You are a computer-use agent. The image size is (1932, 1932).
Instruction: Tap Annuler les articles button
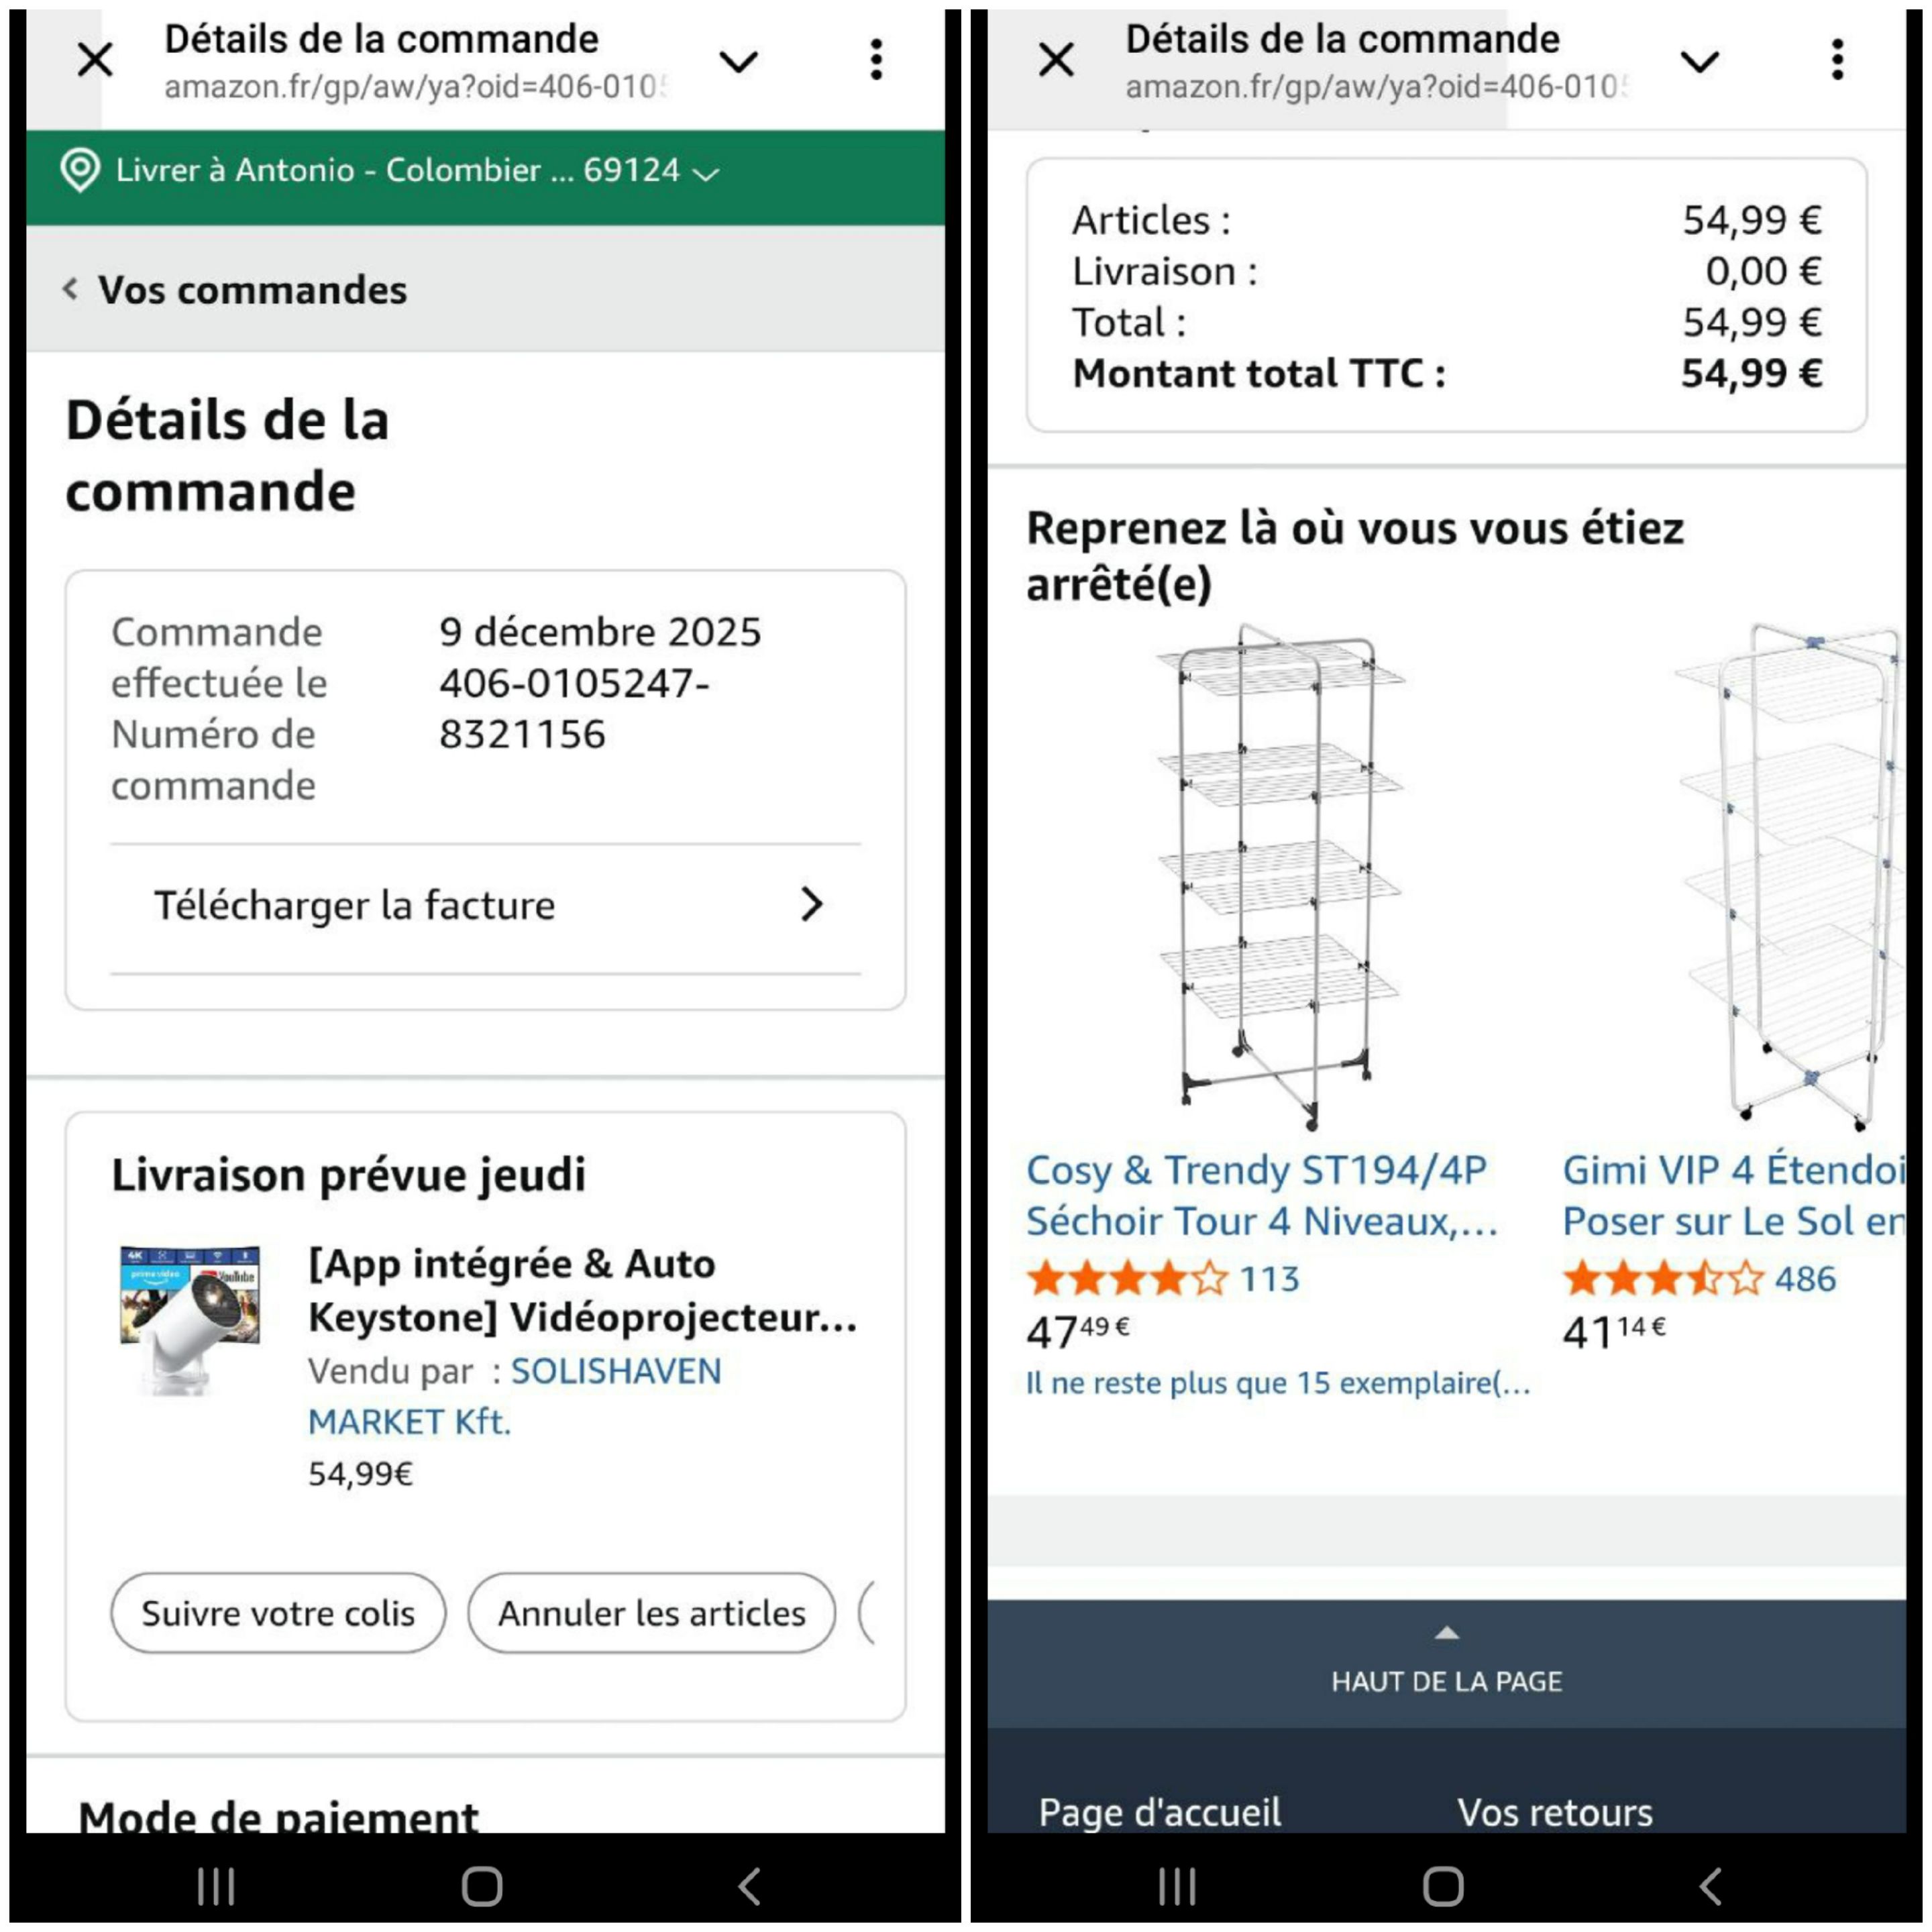(652, 1613)
